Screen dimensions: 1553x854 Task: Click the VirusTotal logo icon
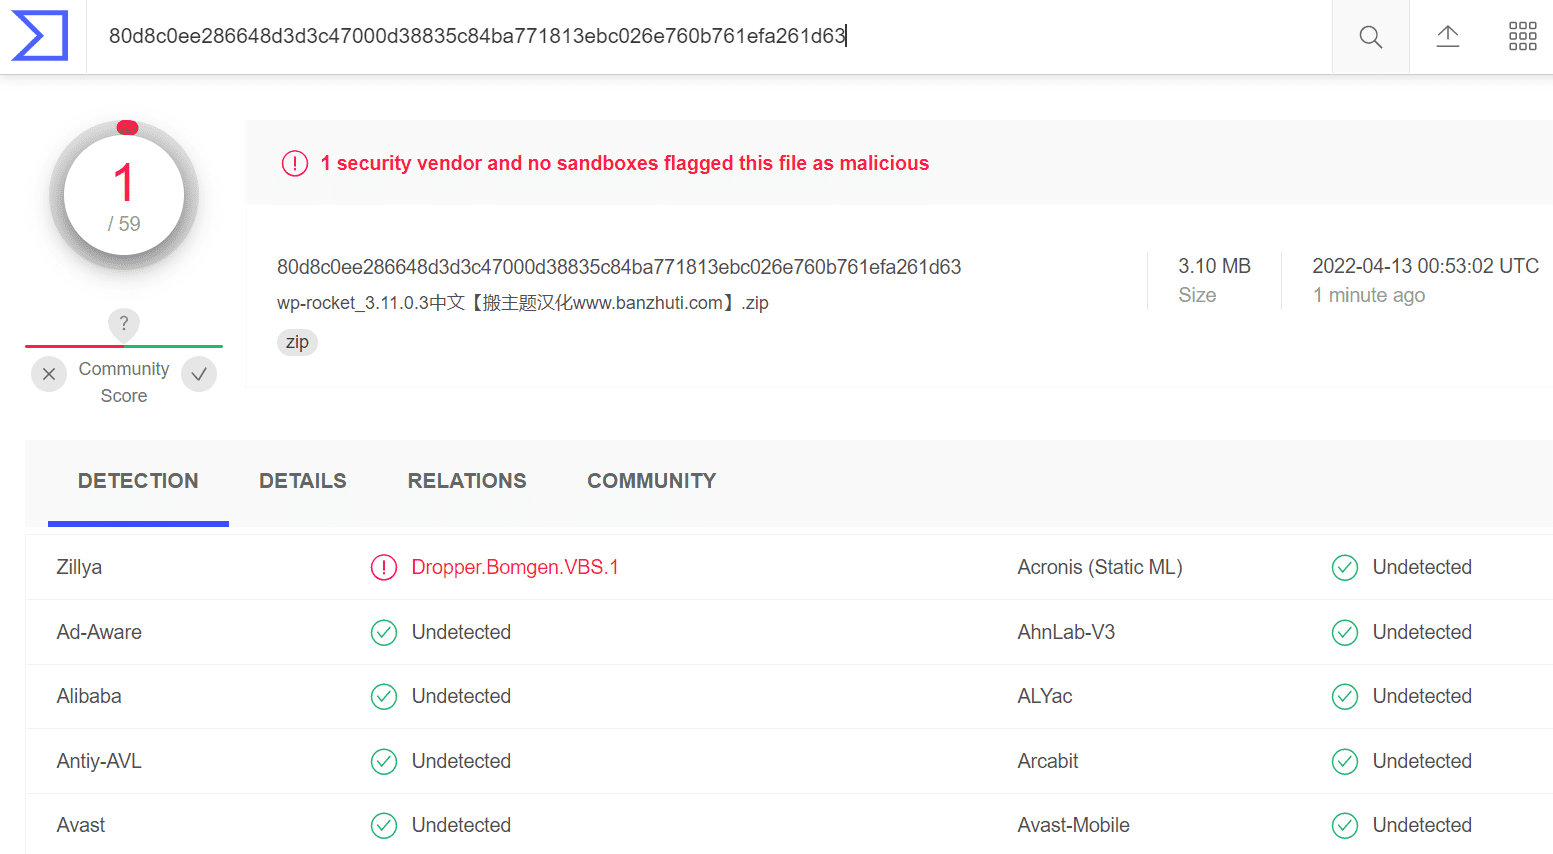(40, 36)
